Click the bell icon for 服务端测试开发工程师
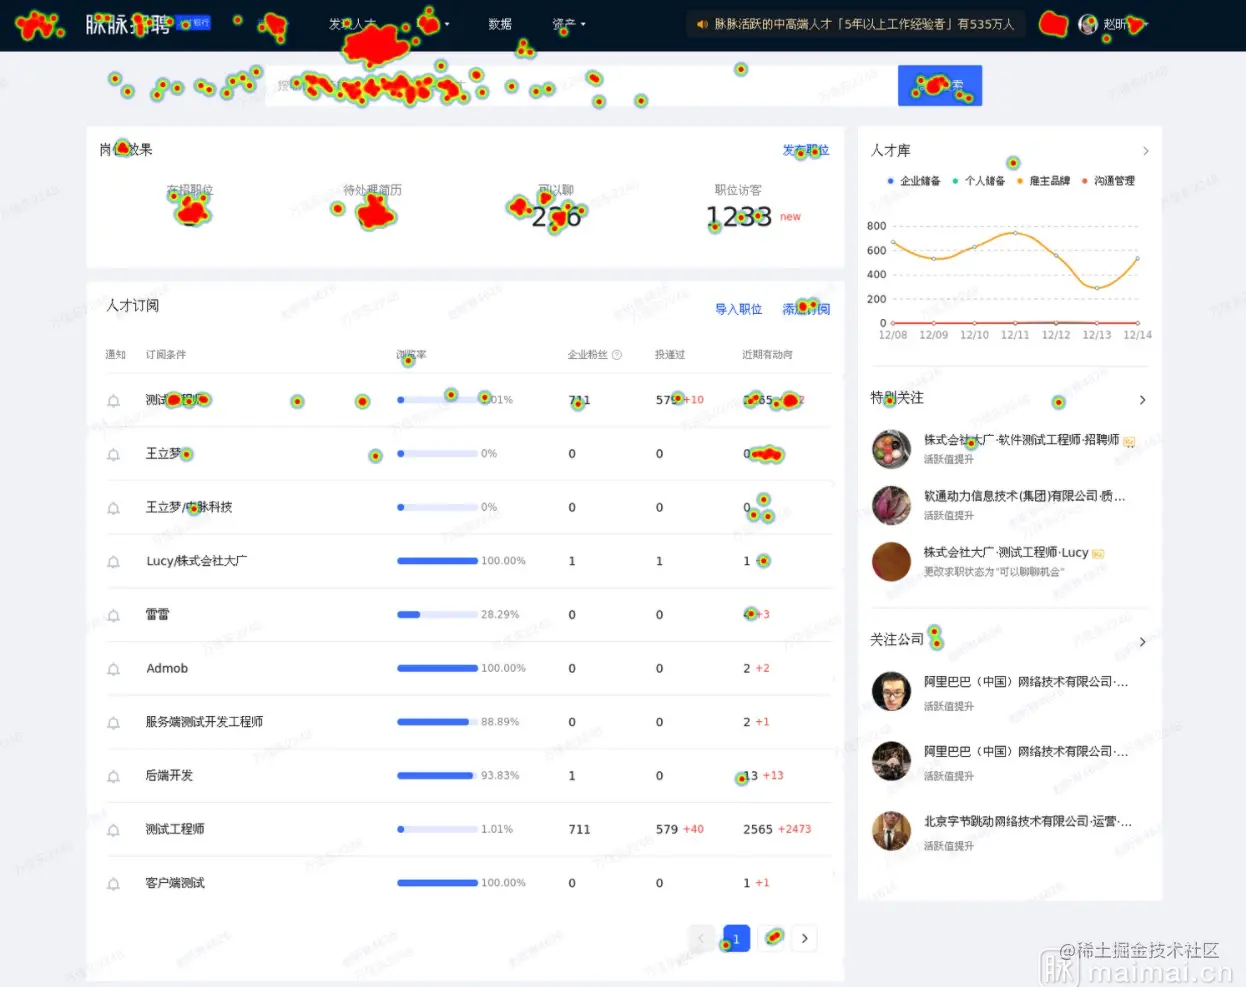 click(113, 723)
